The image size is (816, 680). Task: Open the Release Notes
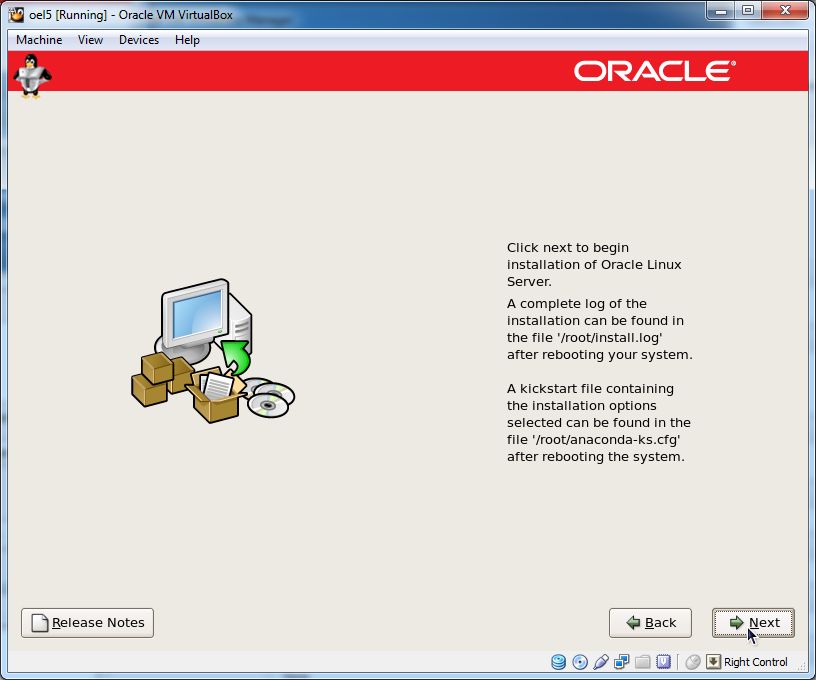tap(87, 623)
